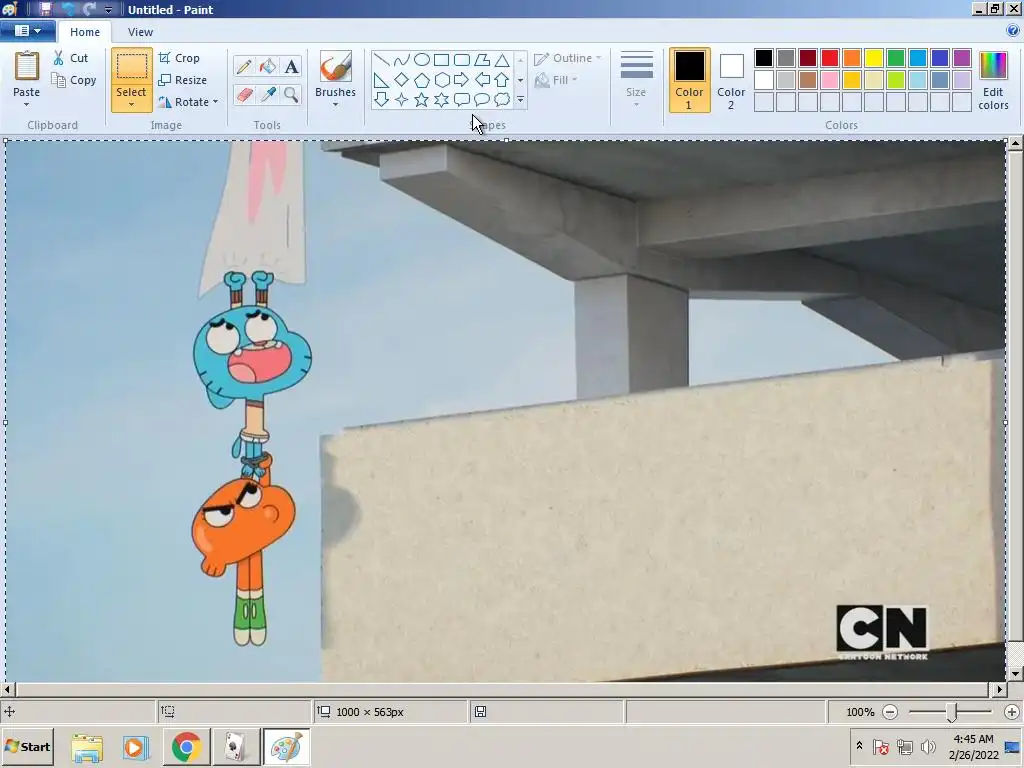Viewport: 1024px width, 768px height.
Task: Select the Text tool
Action: click(291, 66)
